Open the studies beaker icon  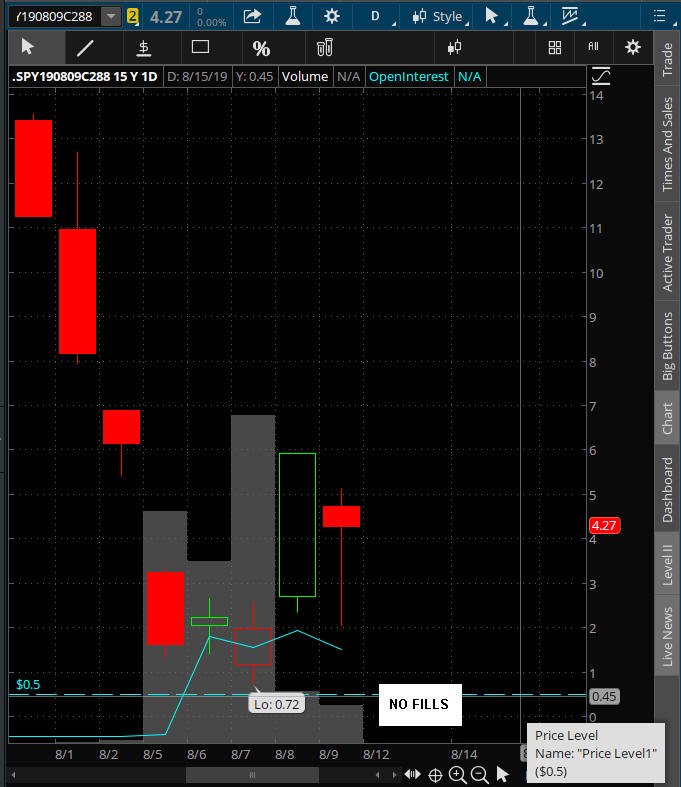[x=293, y=16]
